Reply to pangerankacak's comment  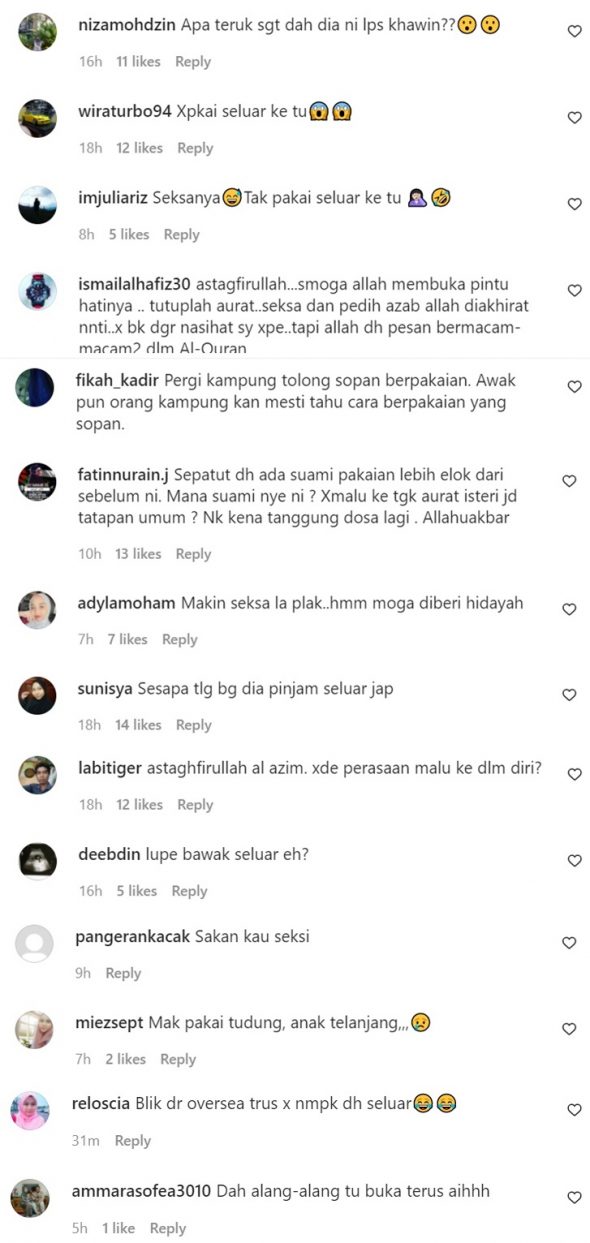coord(123,973)
